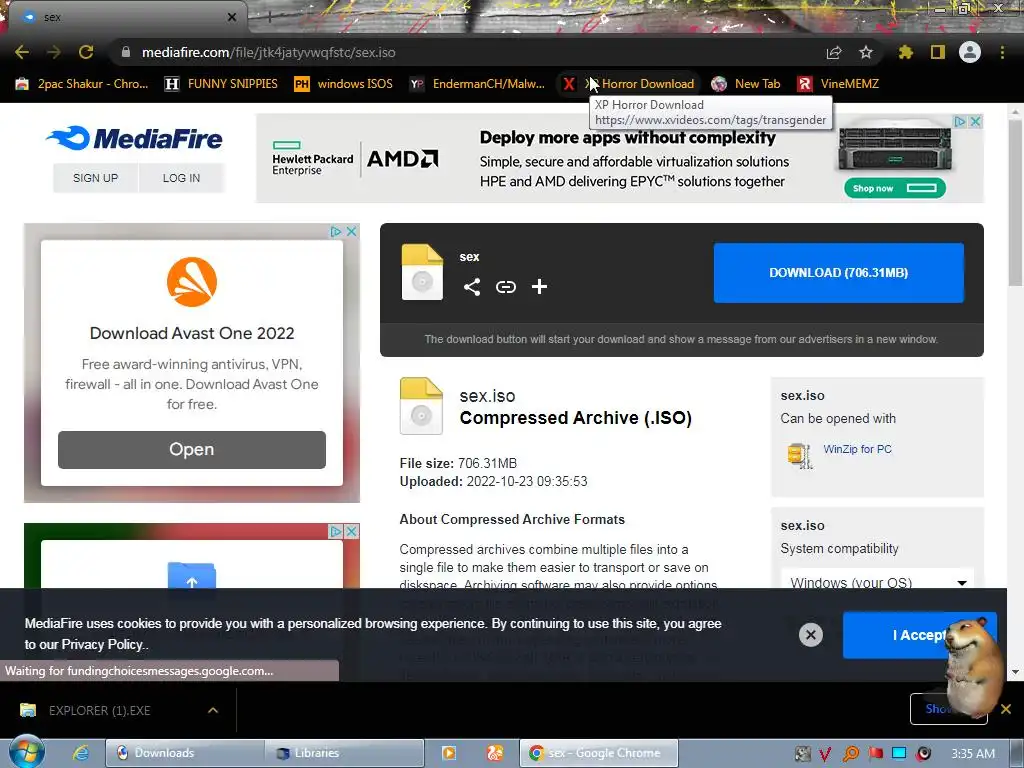Open the Chrome profile avatar
This screenshot has height=768, width=1024.
(x=970, y=52)
